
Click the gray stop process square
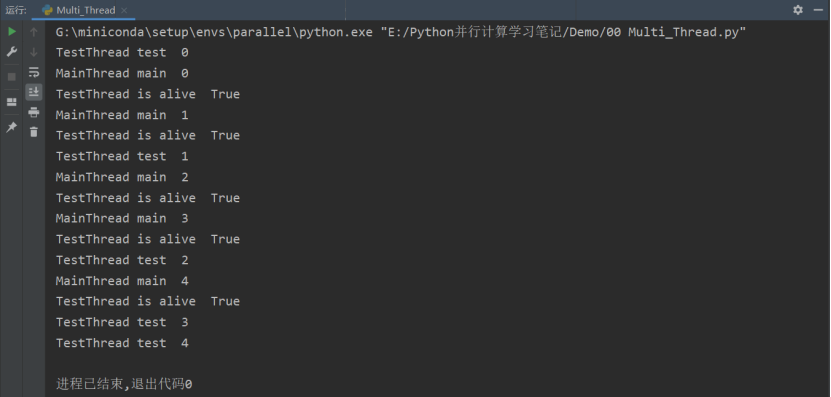12,77
